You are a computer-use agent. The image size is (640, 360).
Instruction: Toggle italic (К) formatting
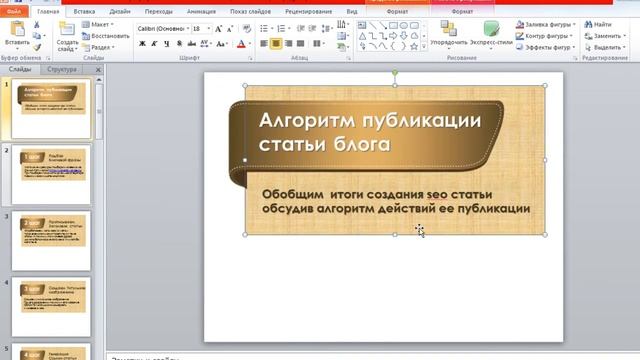click(154, 44)
